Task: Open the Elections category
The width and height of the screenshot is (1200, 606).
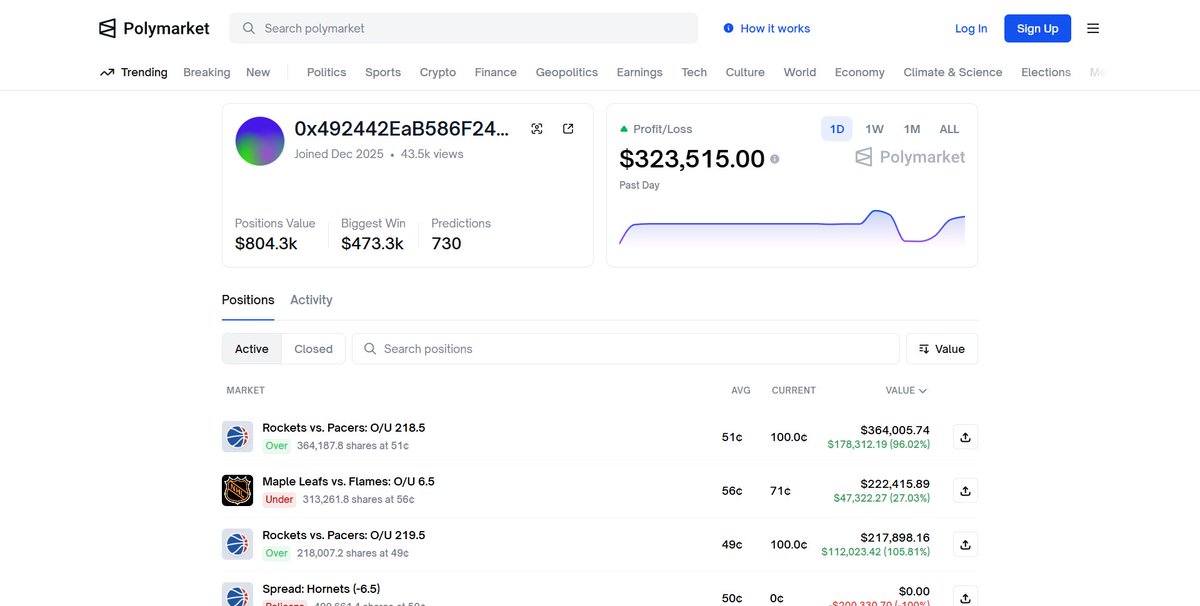Action: pos(1046,72)
